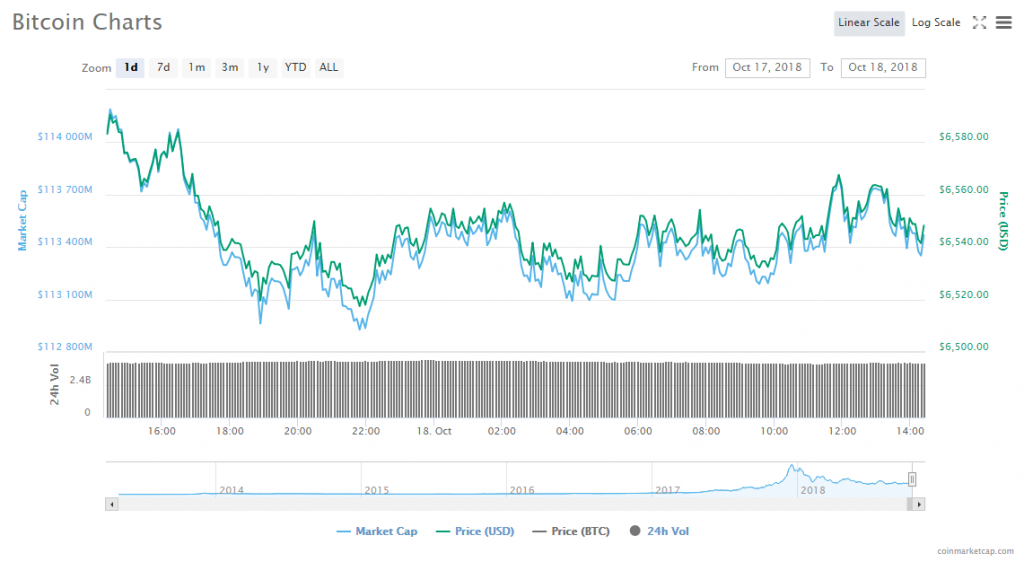The height and width of the screenshot is (562, 1024).
Task: Choose the 1y zoom option
Action: point(262,68)
